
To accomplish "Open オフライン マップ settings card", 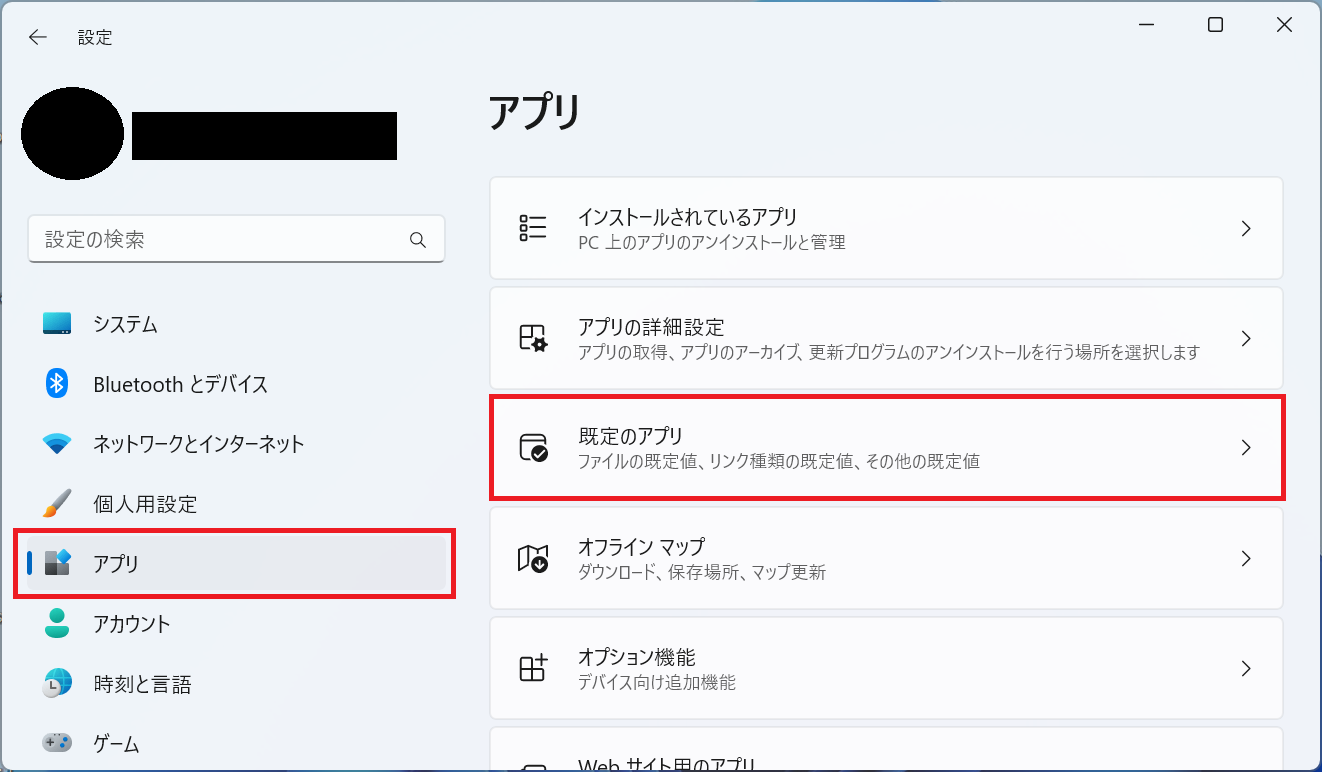I will coord(886,558).
